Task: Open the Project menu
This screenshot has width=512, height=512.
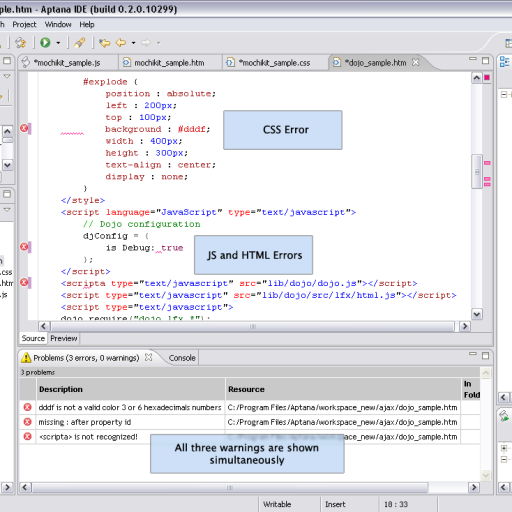Action: (x=24, y=24)
